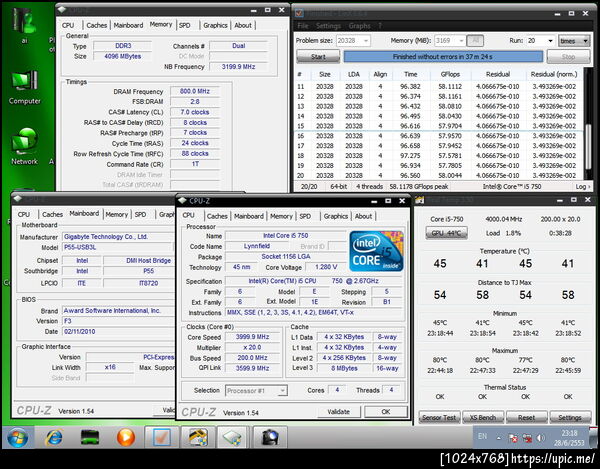600x469 pixels.
Task: Open the File menu in LinX
Action: (303, 26)
